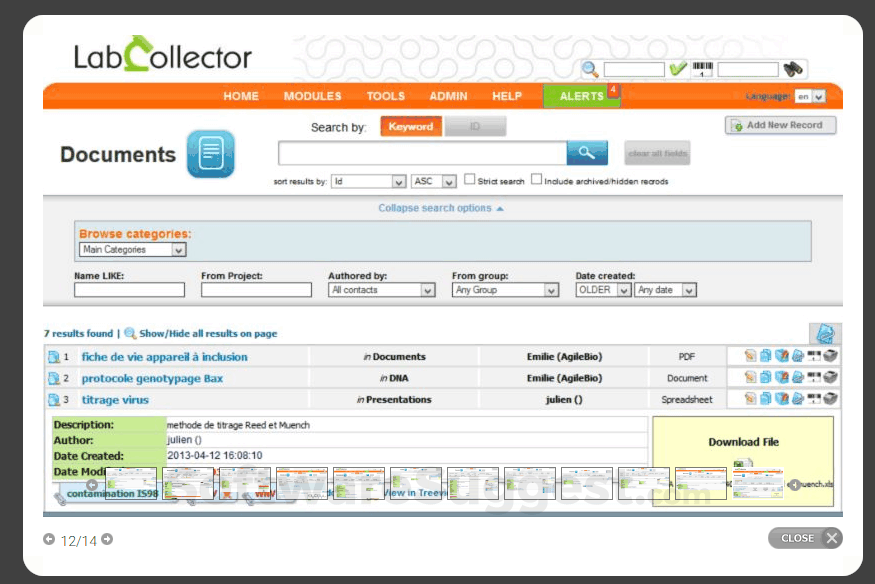This screenshot has width=875, height=584.
Task: Check Include archived/hidden records
Action: 536,178
